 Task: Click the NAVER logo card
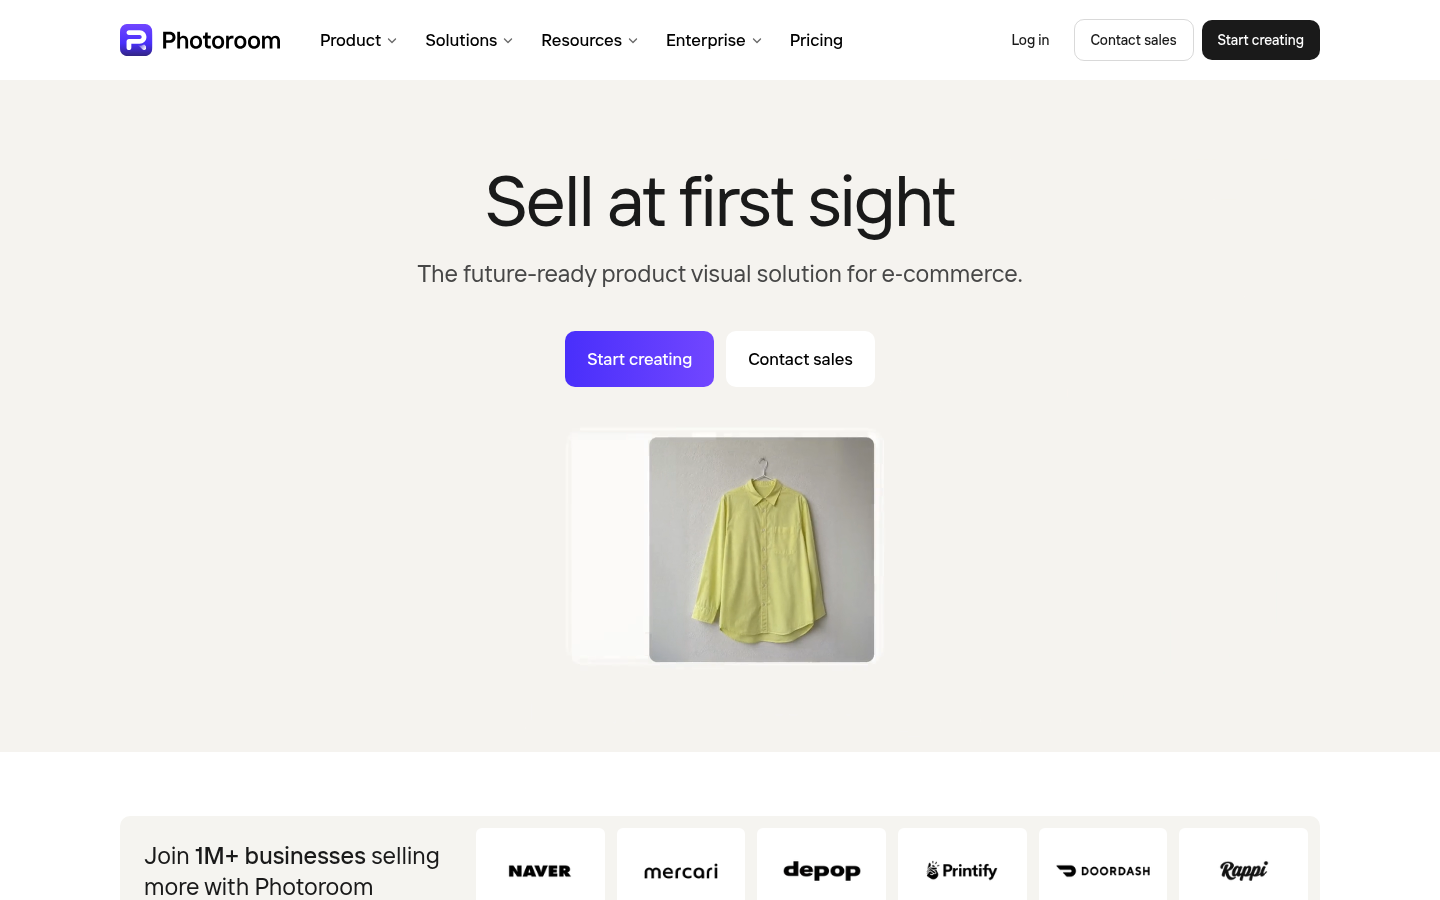click(540, 864)
